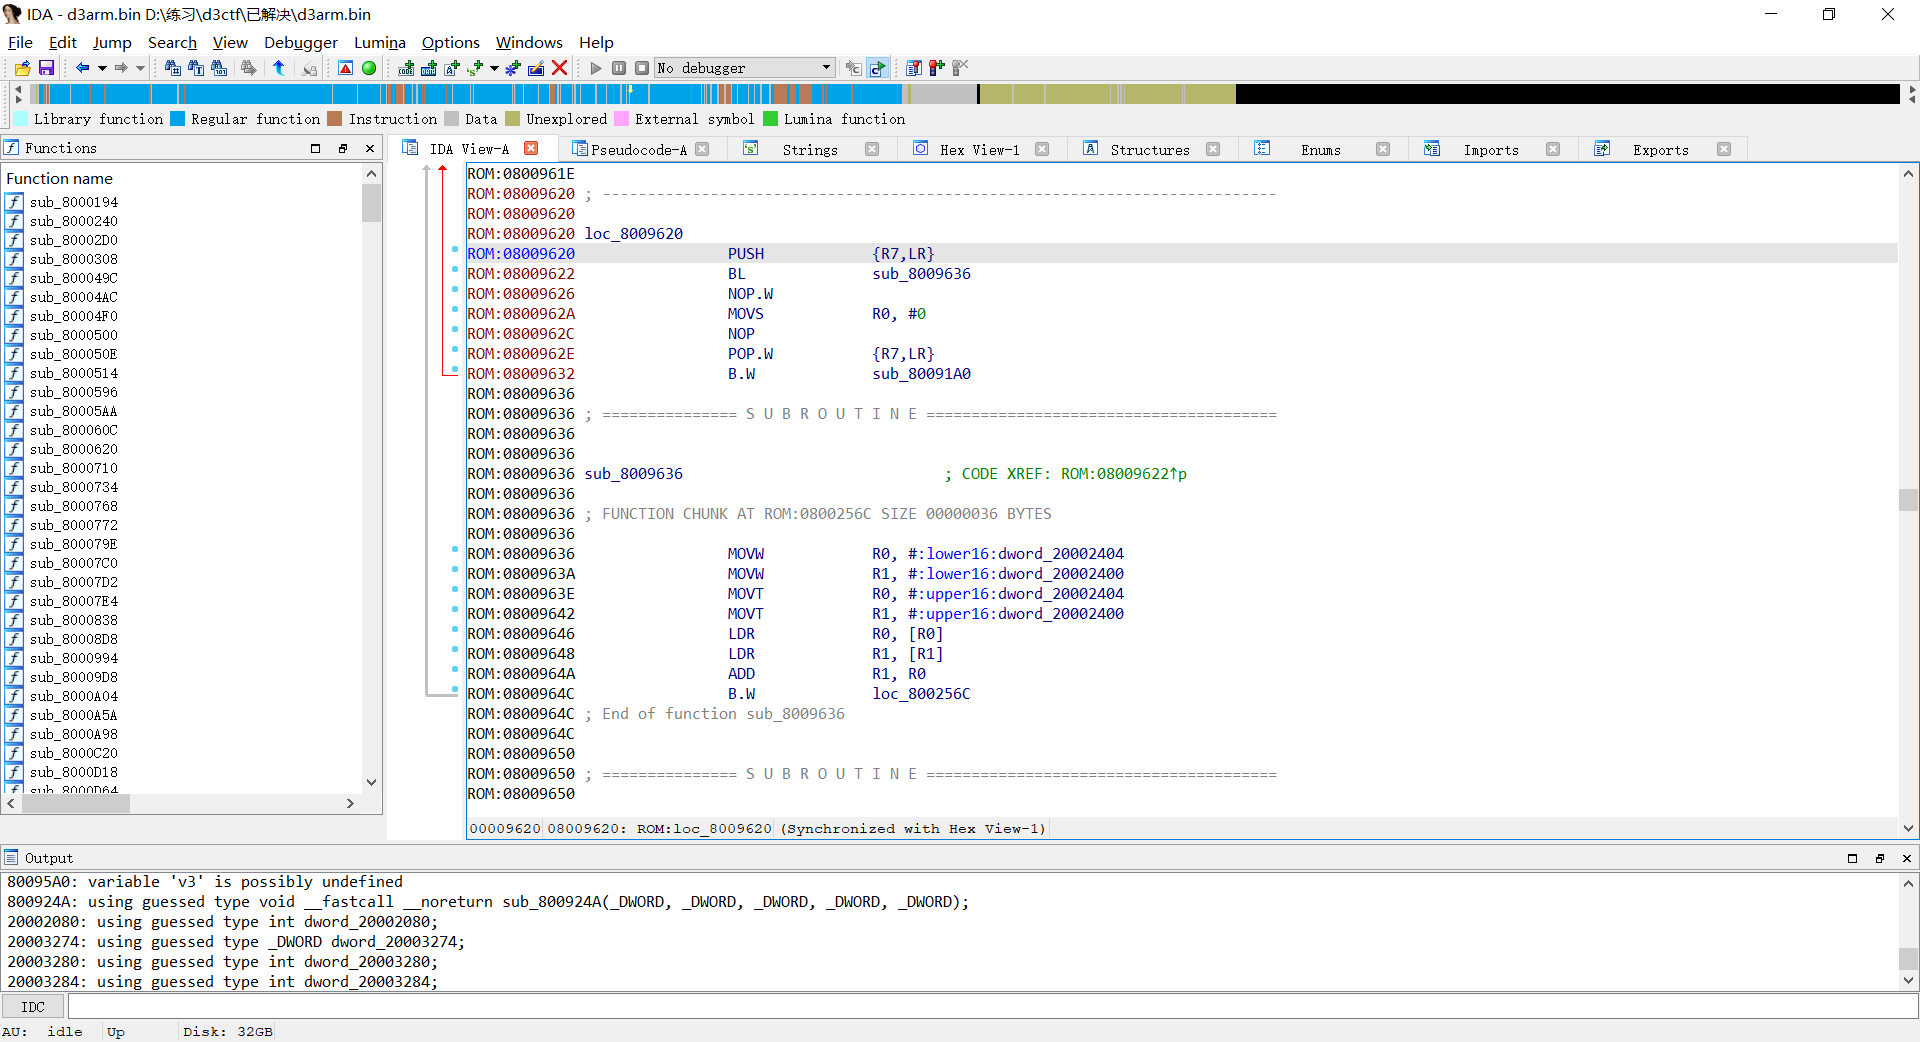The height and width of the screenshot is (1042, 1920).
Task: Stop the debugger process with the square button
Action: coord(642,68)
